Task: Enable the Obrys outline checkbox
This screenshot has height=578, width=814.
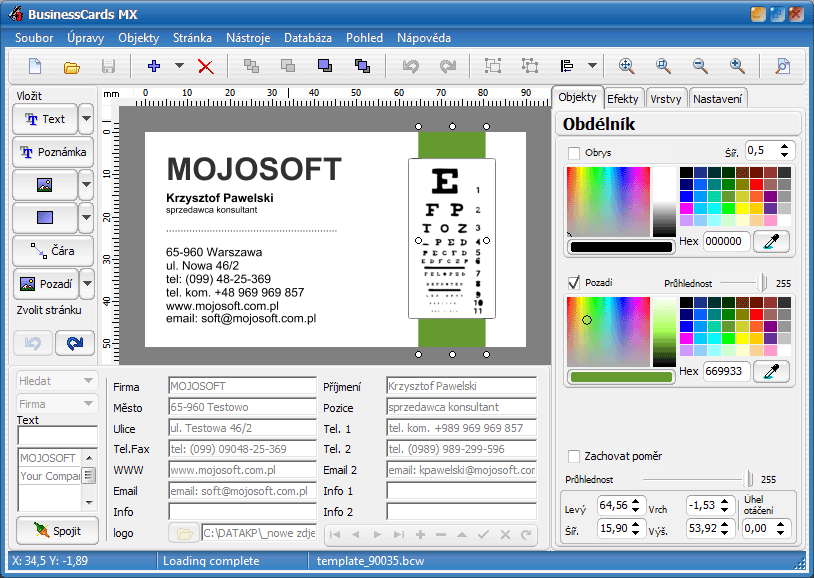Action: (x=574, y=153)
